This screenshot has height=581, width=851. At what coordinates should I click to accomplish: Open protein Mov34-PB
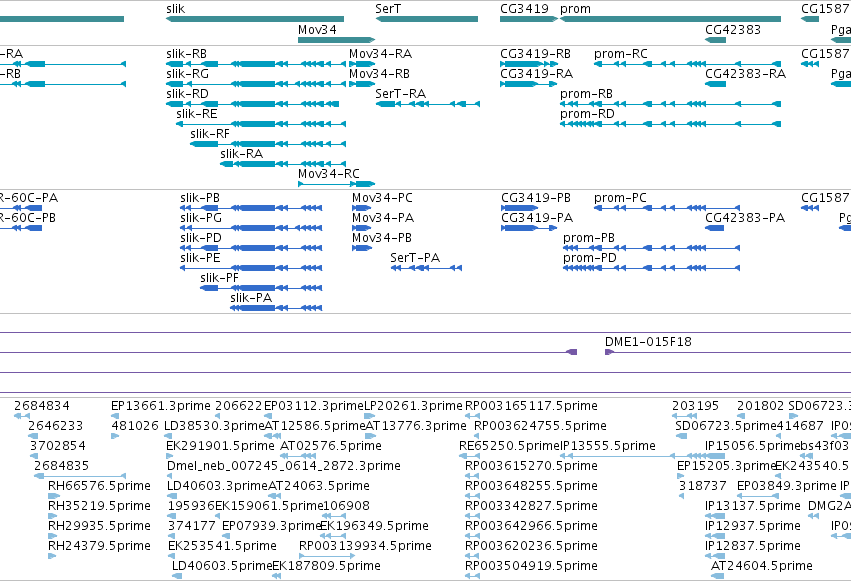point(382,238)
